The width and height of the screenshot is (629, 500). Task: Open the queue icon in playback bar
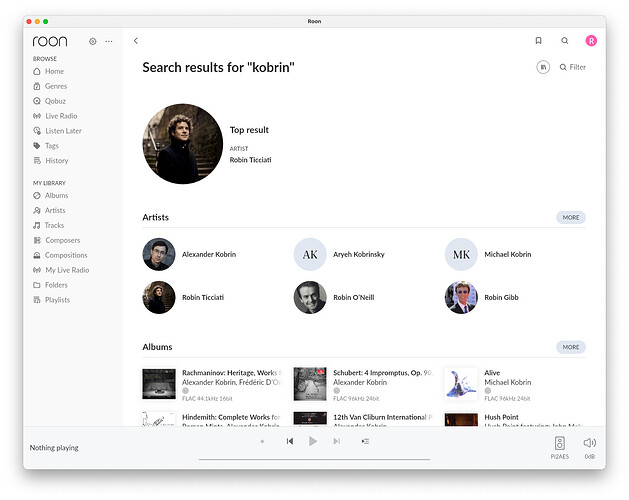365,441
